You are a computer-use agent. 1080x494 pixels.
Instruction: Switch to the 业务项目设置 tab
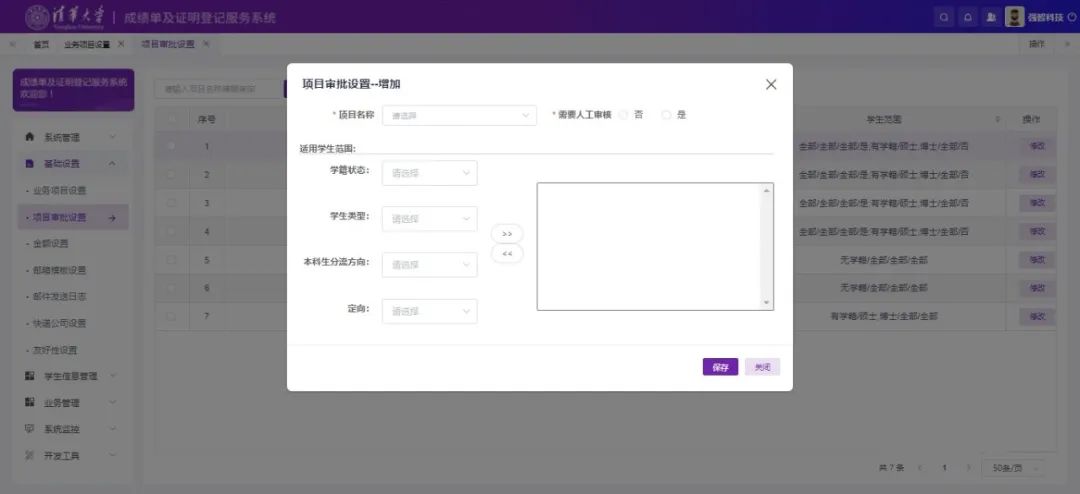(87, 44)
